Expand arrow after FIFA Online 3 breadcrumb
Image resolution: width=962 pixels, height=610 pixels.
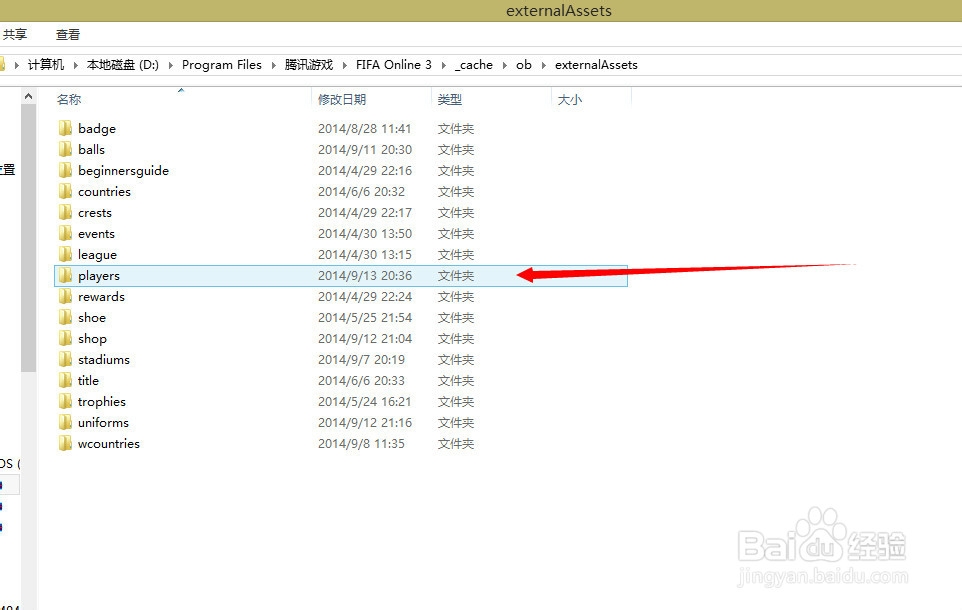click(444, 65)
